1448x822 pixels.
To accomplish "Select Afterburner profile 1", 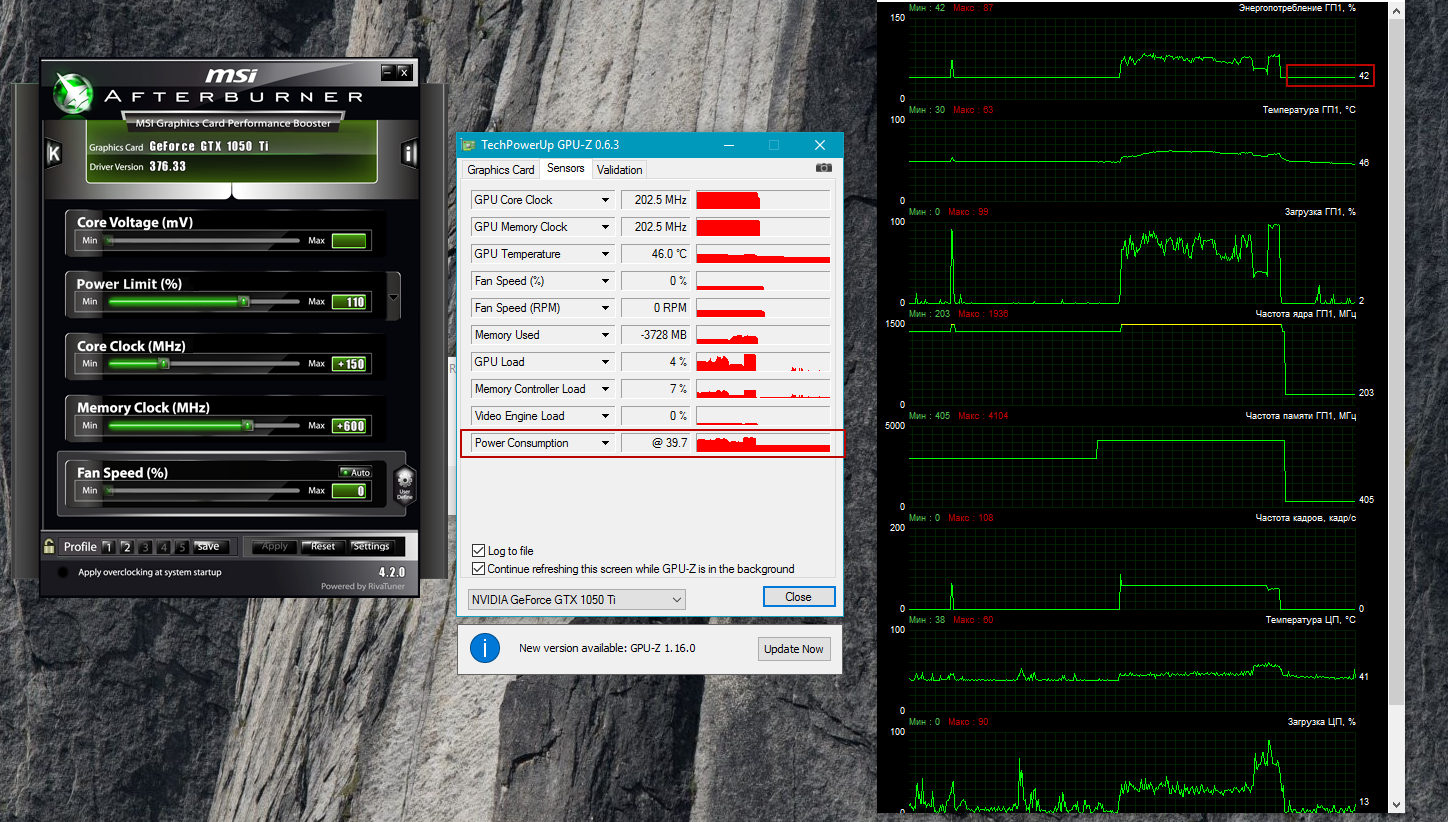I will pyautogui.click(x=108, y=547).
